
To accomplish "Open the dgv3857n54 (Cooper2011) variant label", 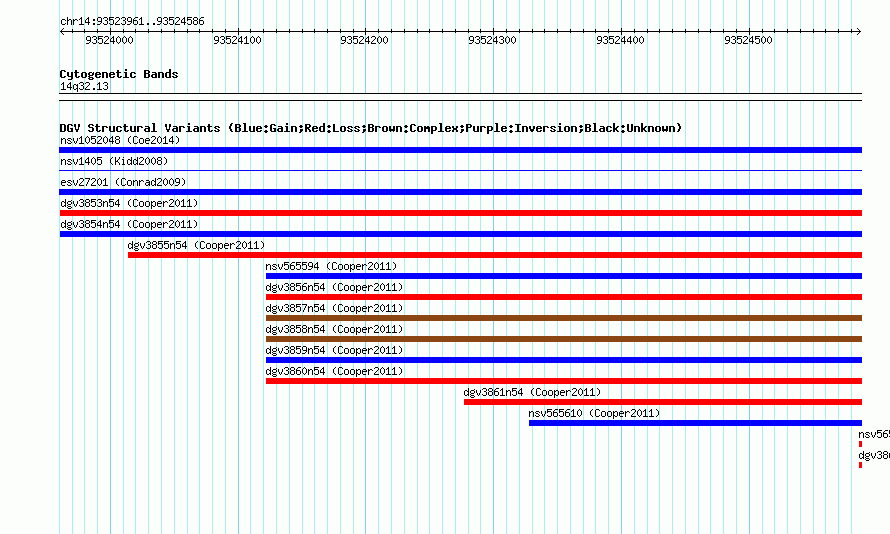I will 334,308.
